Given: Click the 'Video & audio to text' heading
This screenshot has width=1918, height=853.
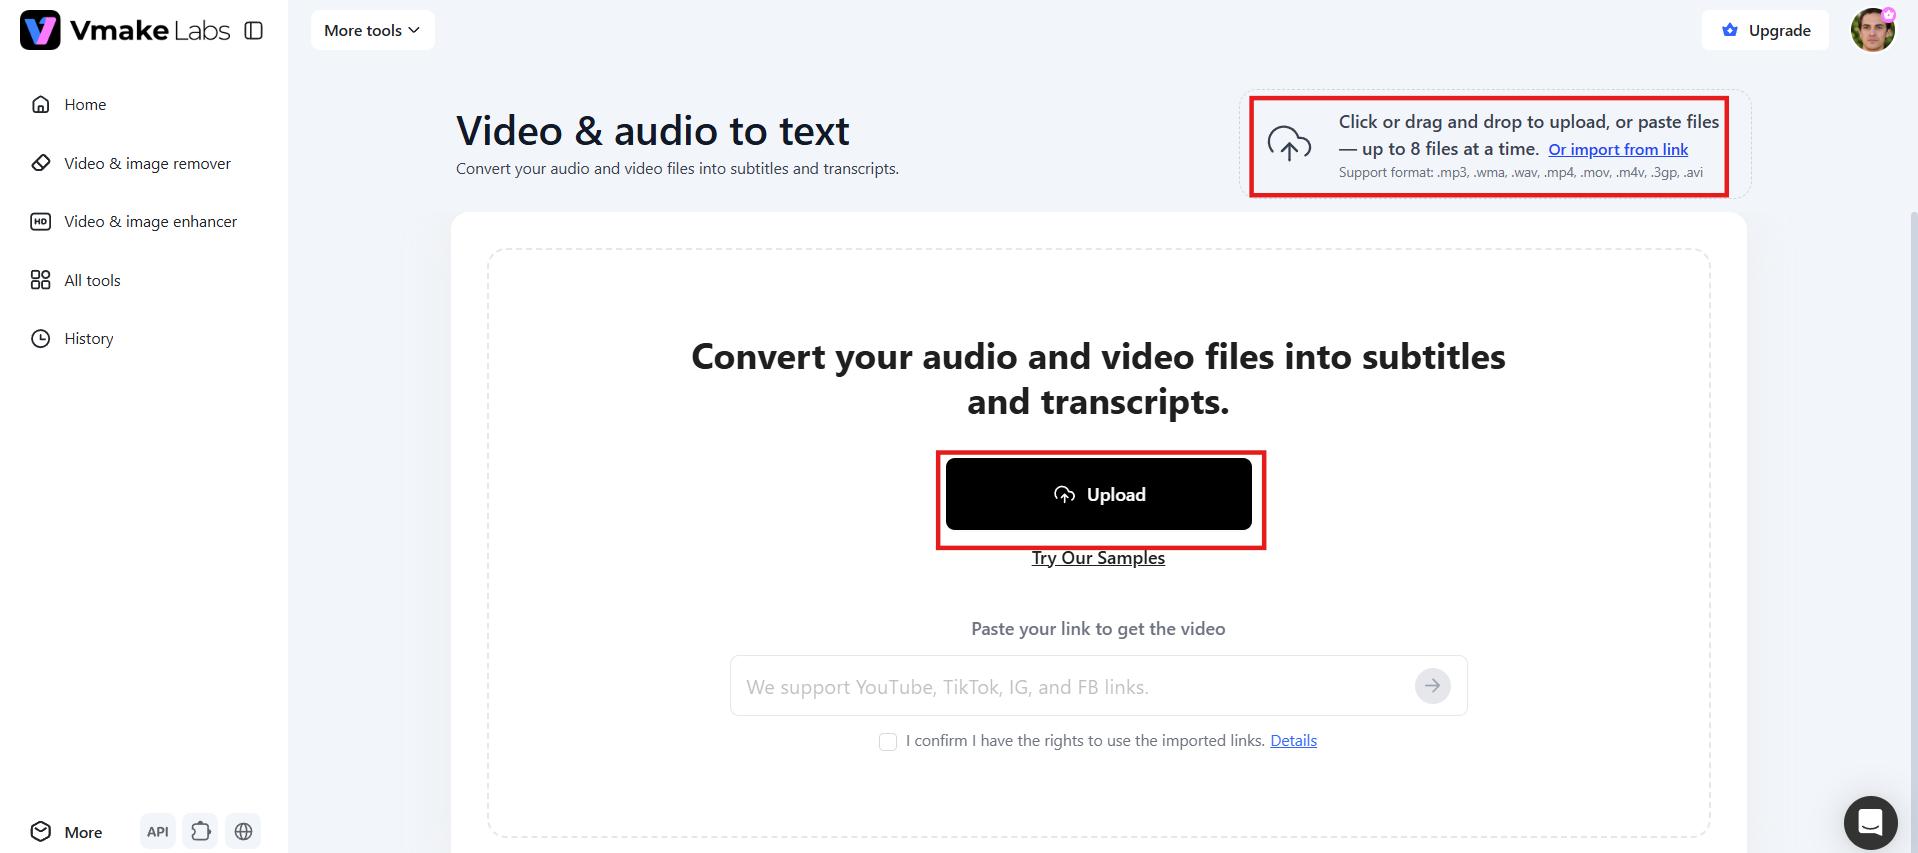Looking at the screenshot, I should (653, 131).
